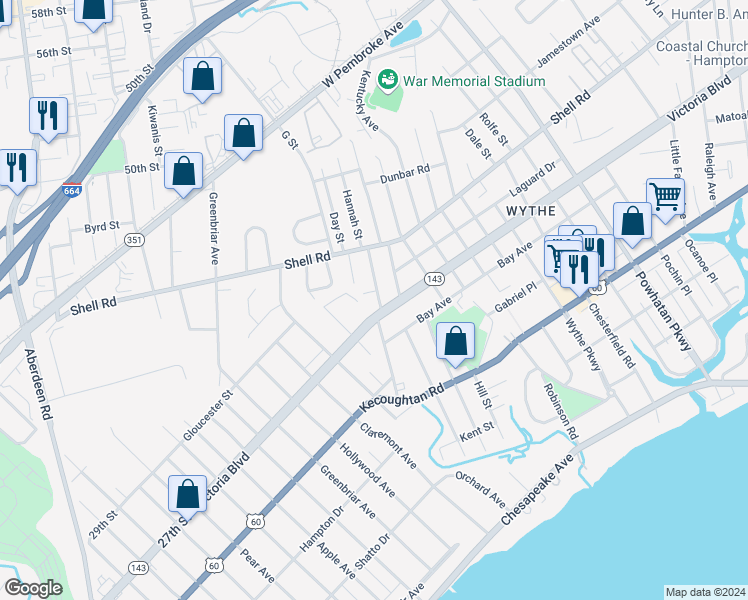Click the Byrd St label

click(102, 227)
